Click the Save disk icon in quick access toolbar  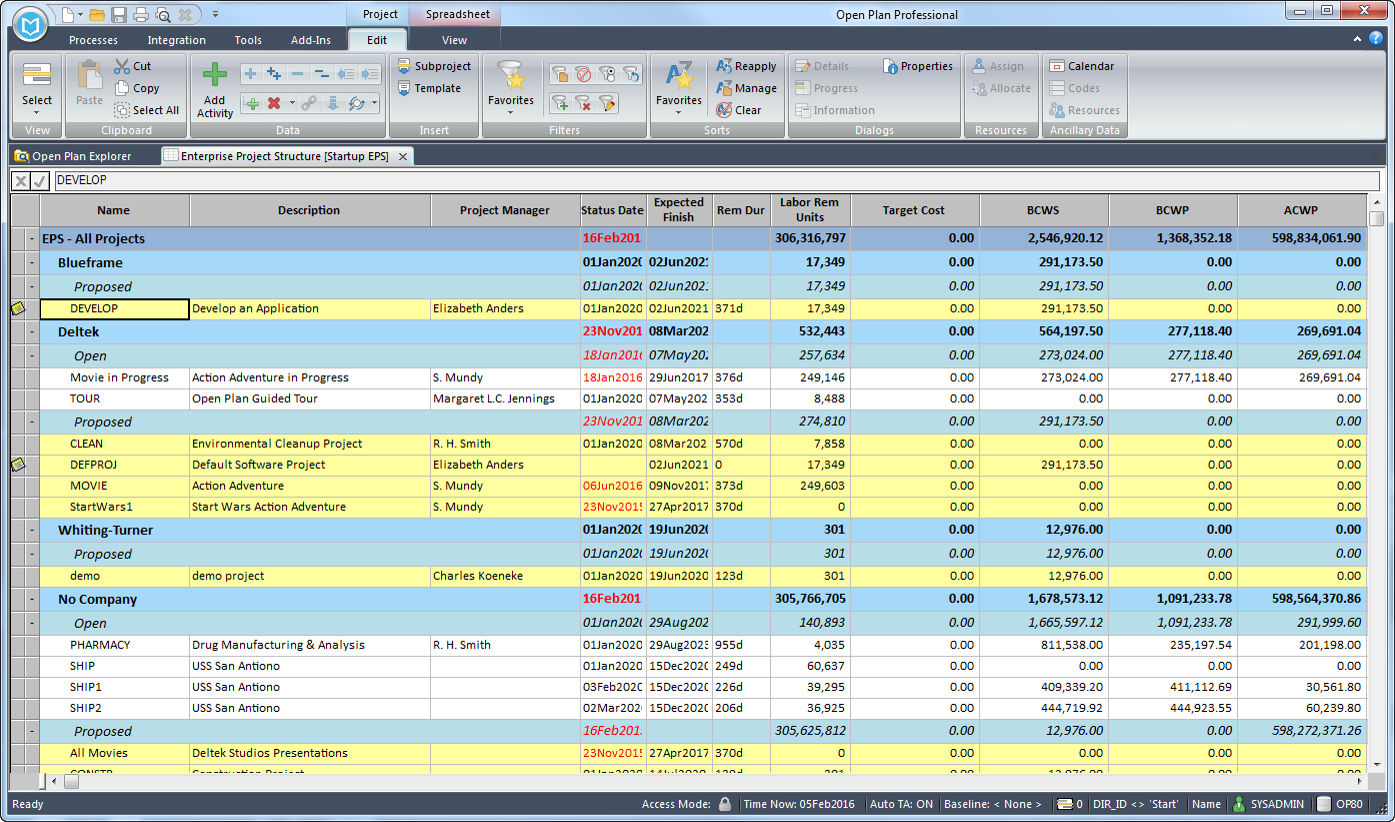point(119,15)
